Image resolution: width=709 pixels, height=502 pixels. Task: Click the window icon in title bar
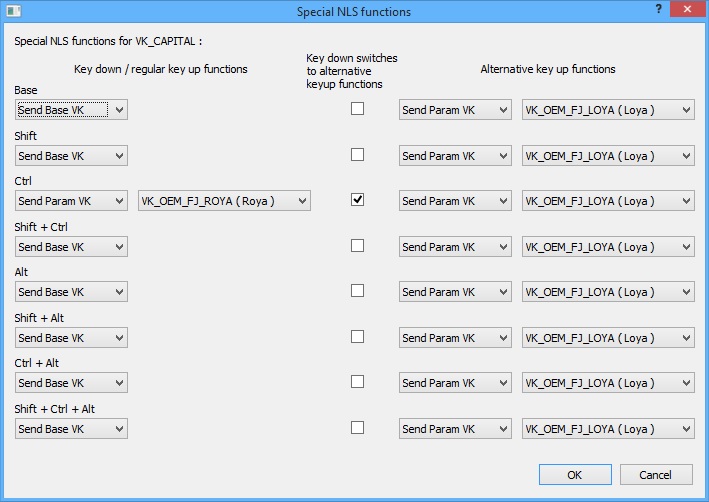point(14,10)
